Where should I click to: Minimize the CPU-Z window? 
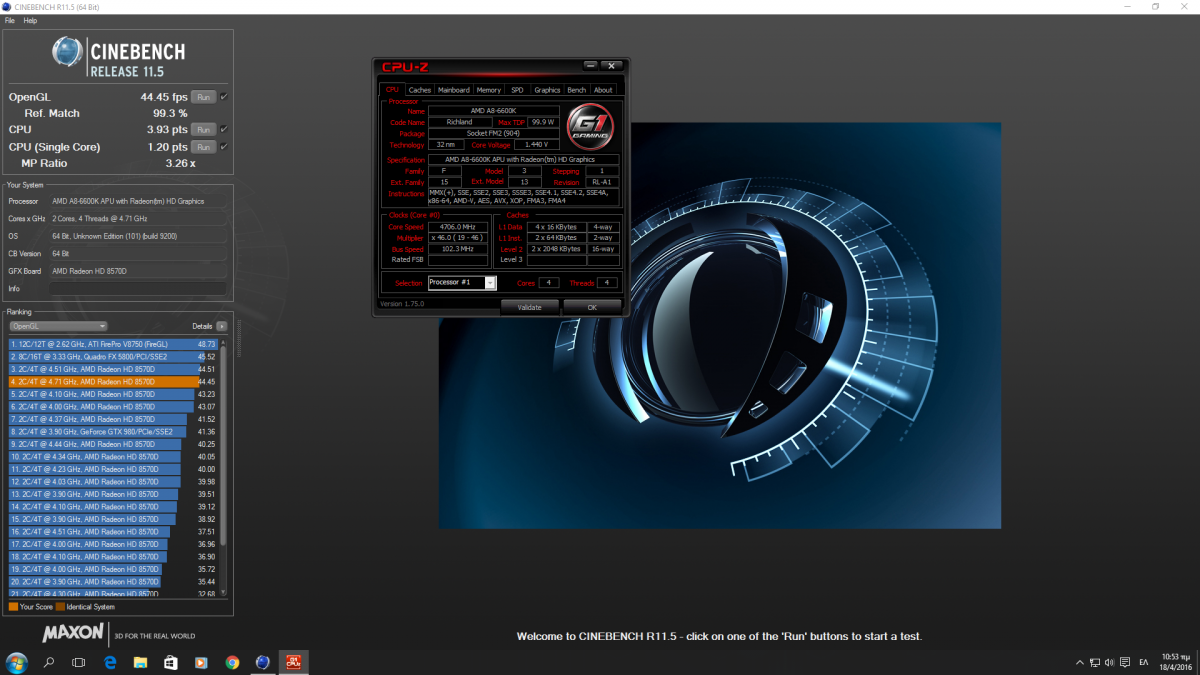(590, 66)
